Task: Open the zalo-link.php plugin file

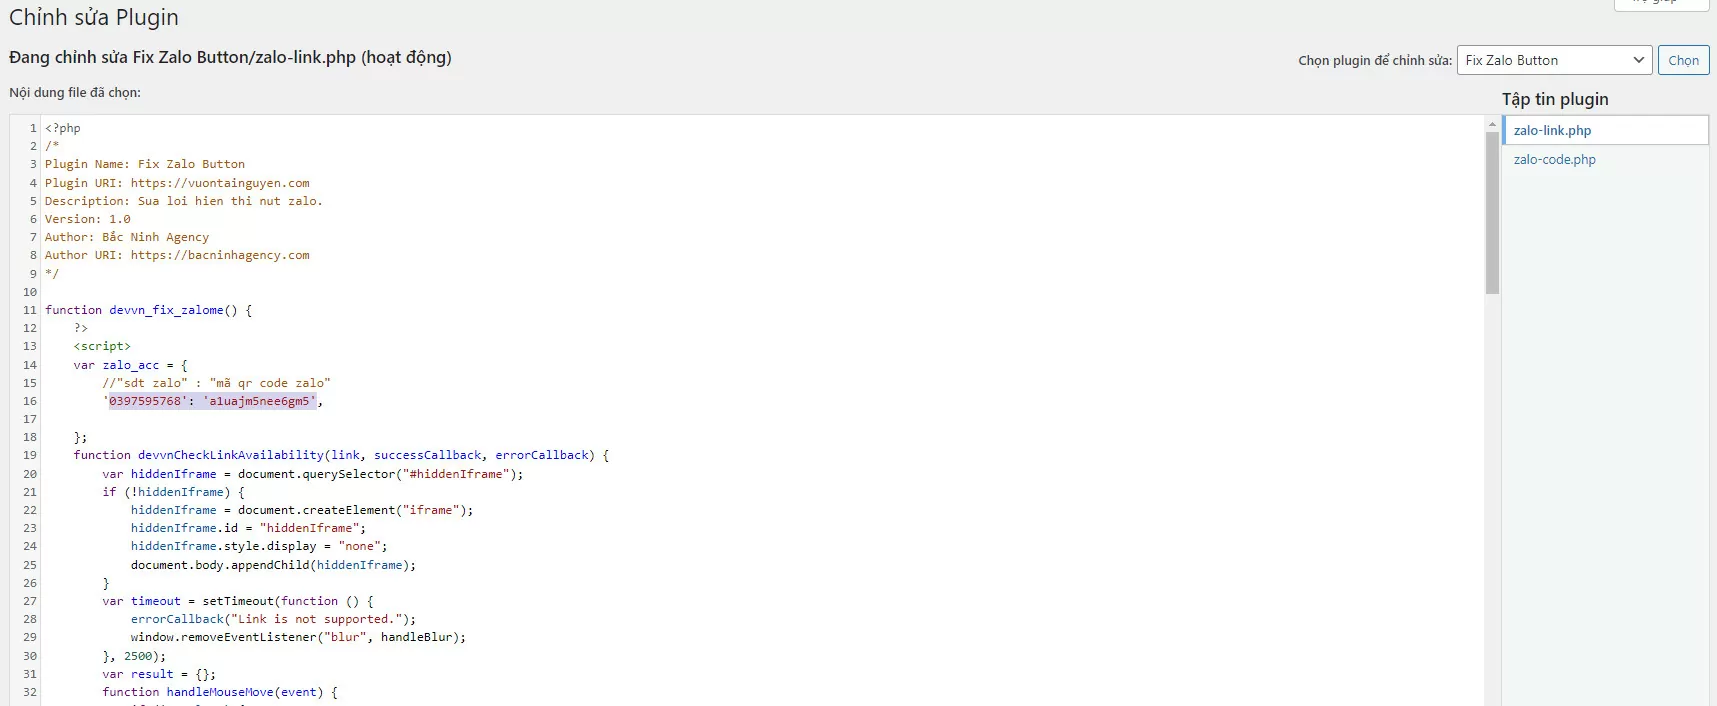Action: (x=1552, y=130)
